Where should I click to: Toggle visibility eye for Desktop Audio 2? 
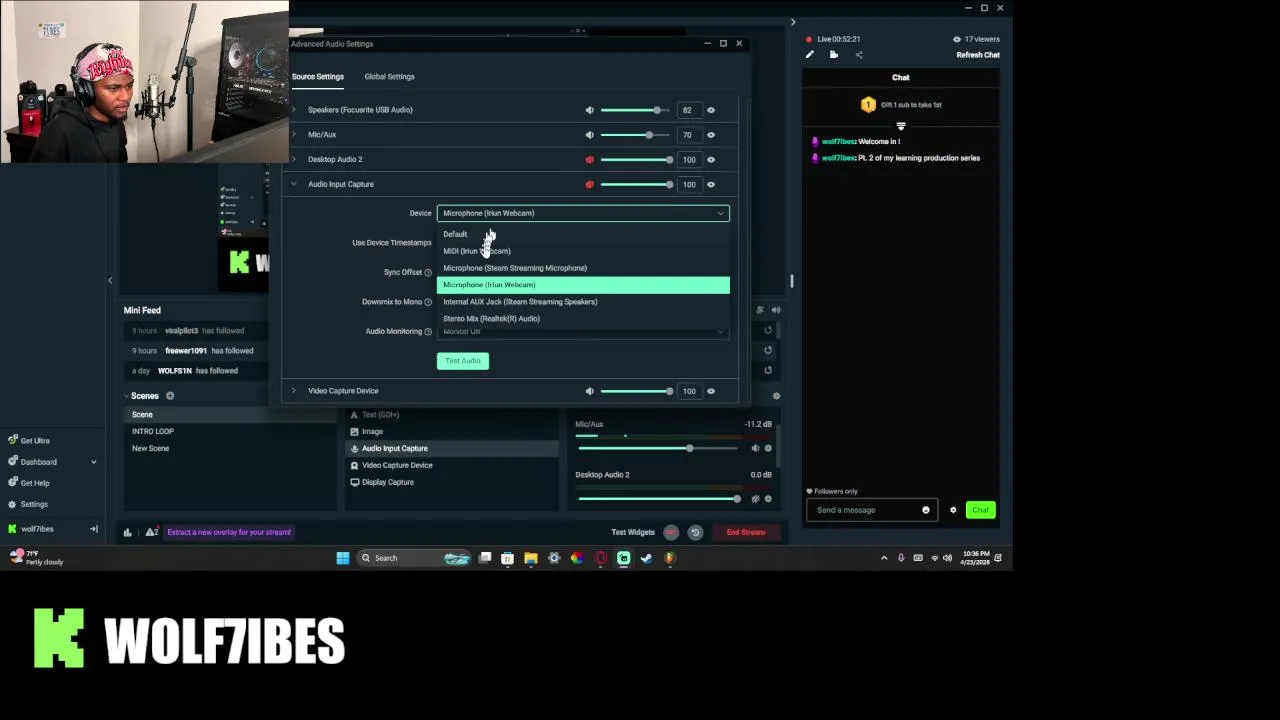click(711, 160)
